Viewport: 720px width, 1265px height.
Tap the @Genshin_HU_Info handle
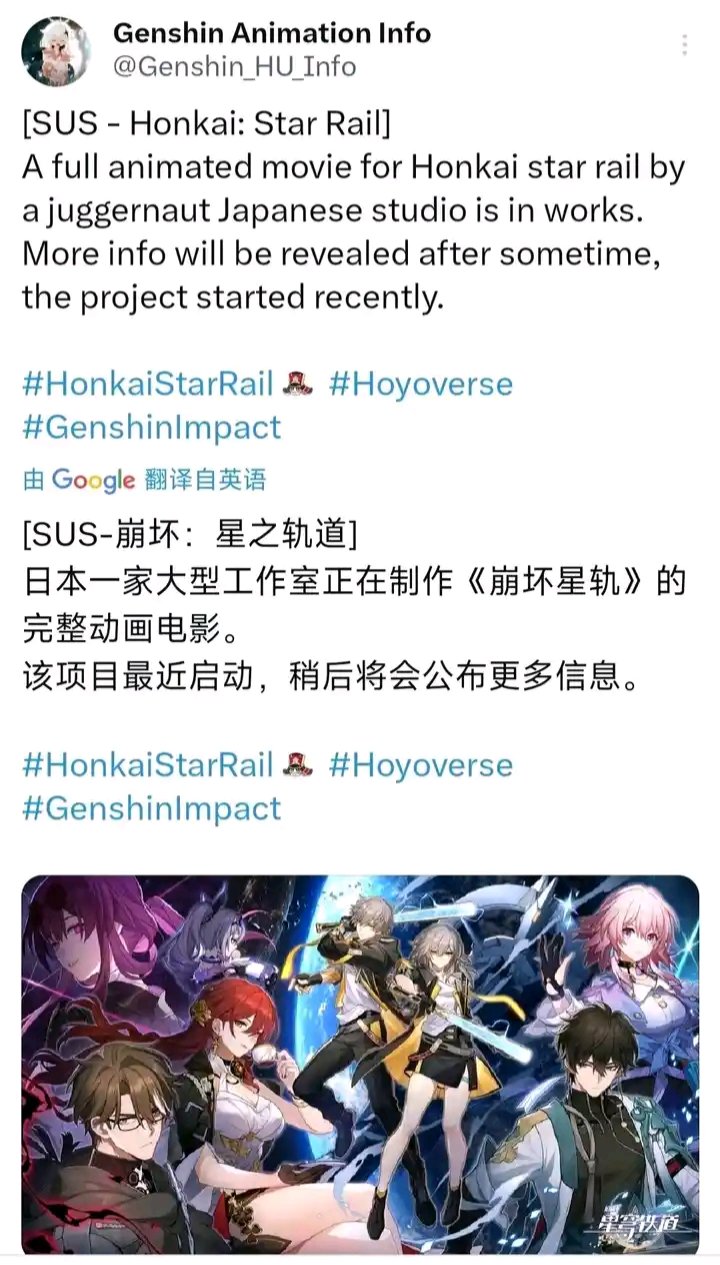(234, 67)
